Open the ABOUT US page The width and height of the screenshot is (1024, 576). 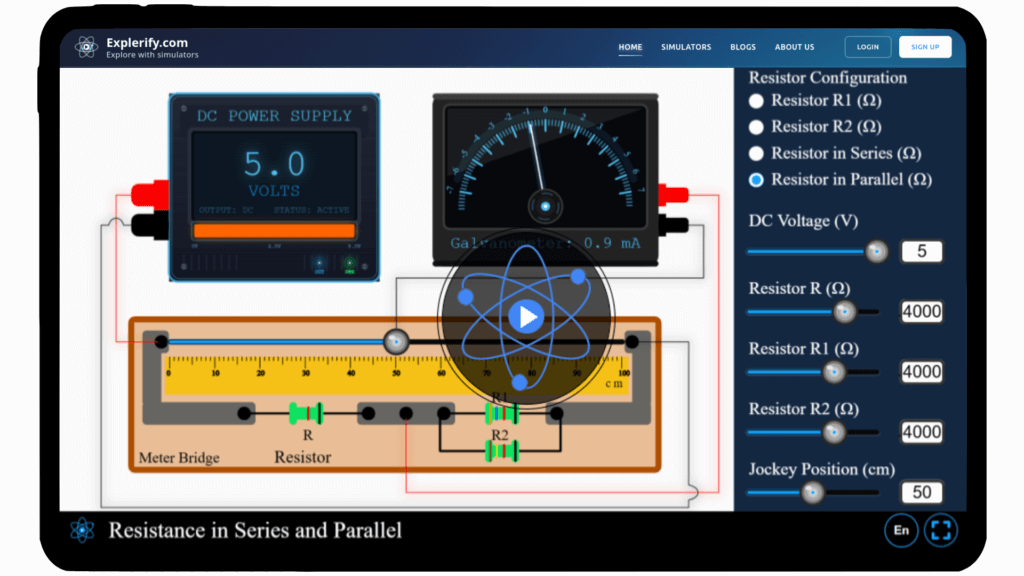(794, 46)
